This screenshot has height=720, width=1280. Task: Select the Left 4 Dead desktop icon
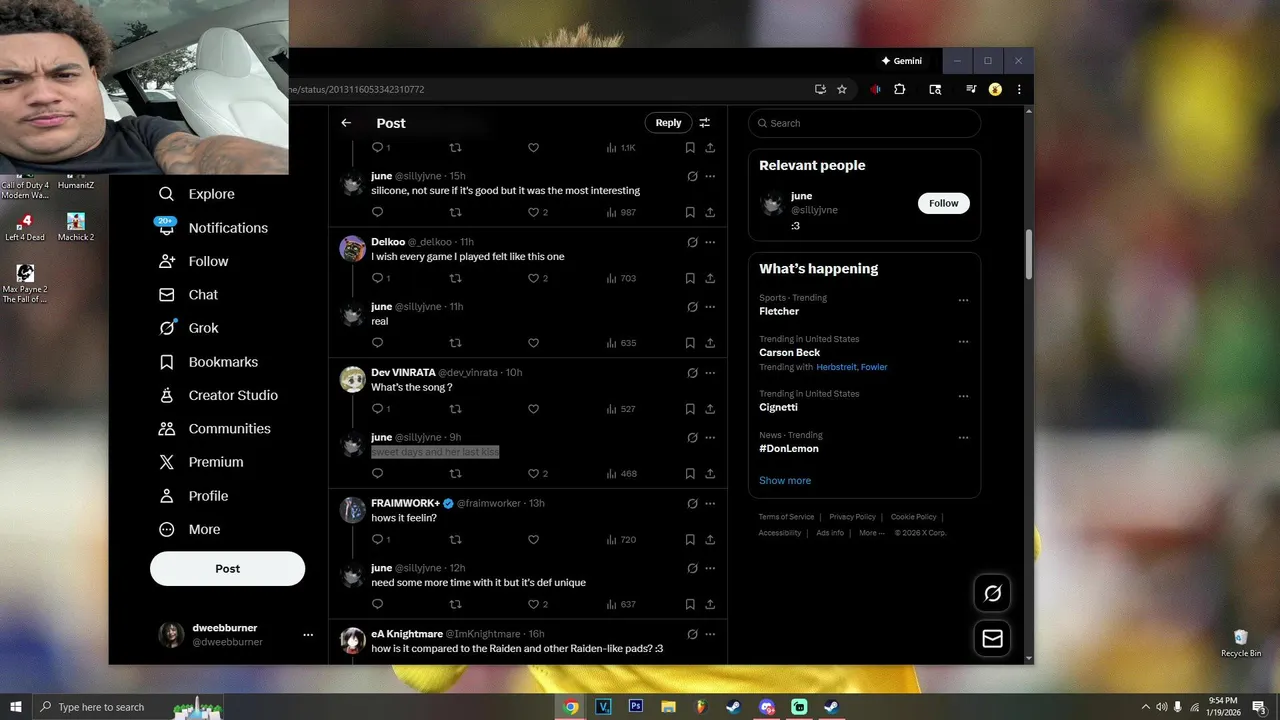tap(25, 227)
